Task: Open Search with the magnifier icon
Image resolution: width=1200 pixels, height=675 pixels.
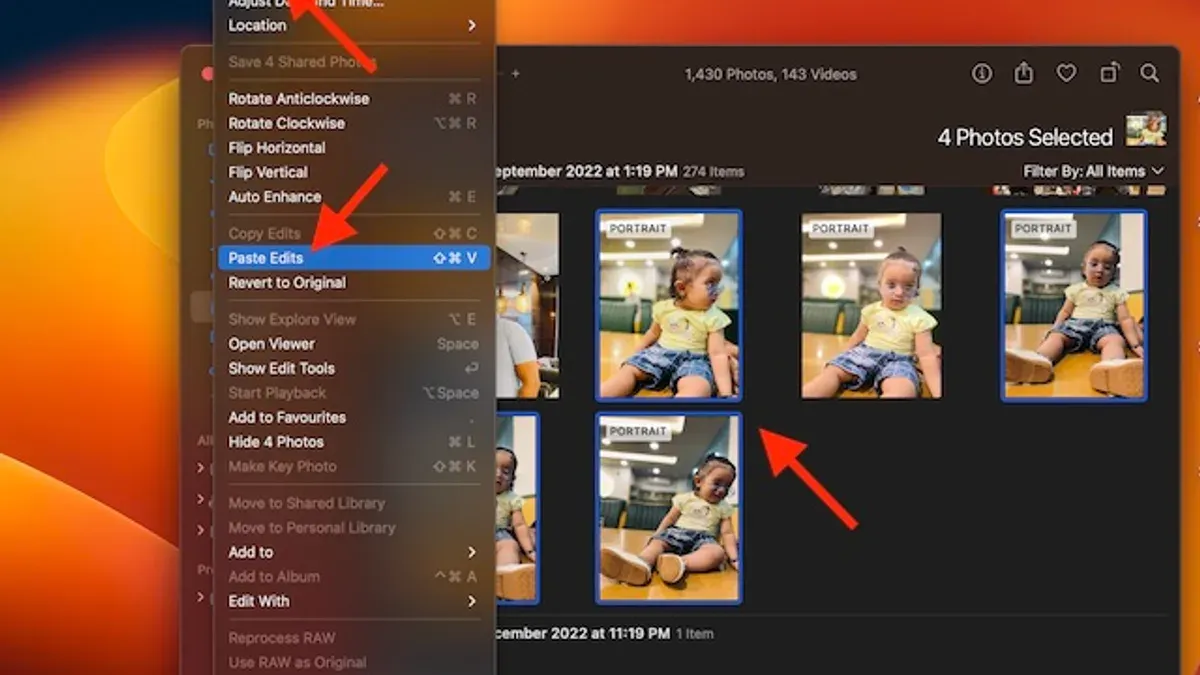Action: [x=1150, y=73]
